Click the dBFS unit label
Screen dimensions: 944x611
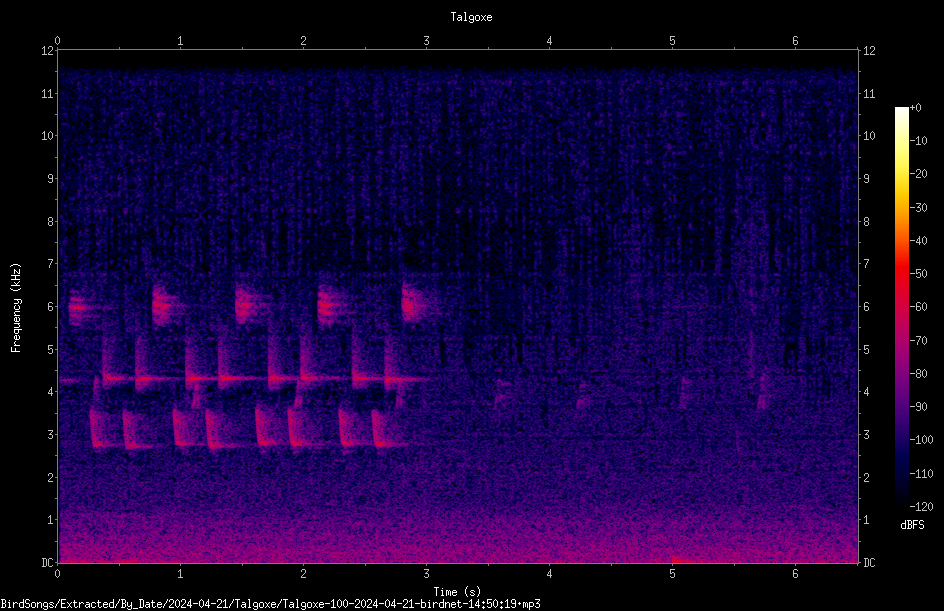[913, 526]
